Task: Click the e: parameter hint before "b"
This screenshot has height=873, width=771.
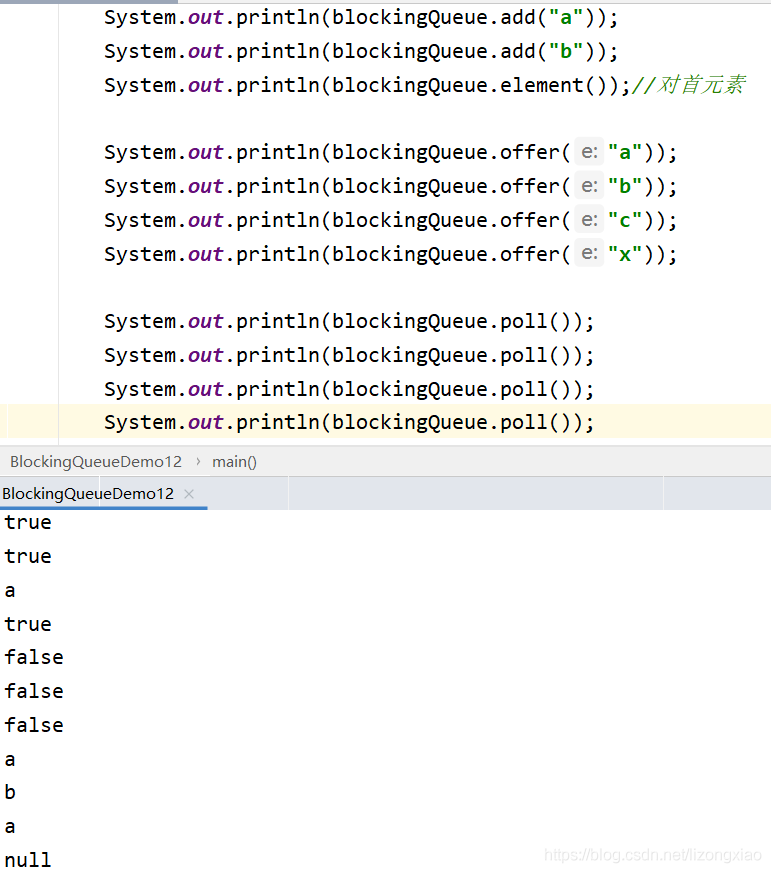Action: click(x=589, y=187)
